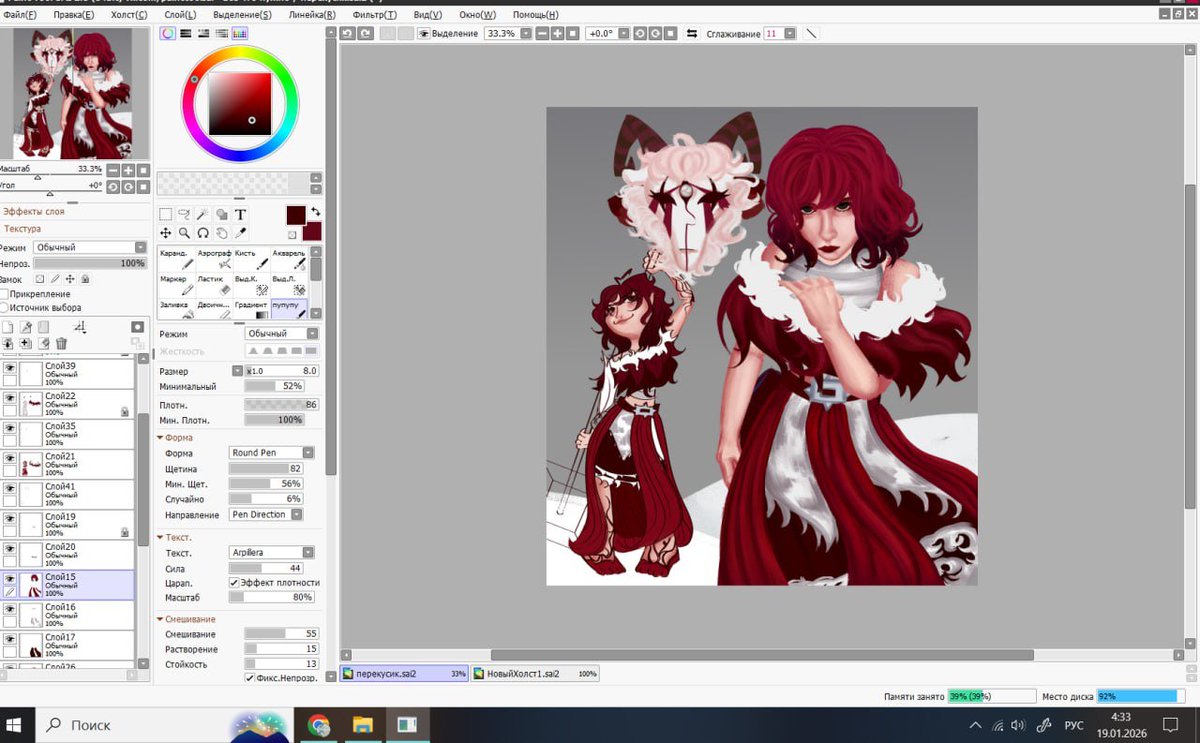
Task: Select the Move tool
Action: 166,233
